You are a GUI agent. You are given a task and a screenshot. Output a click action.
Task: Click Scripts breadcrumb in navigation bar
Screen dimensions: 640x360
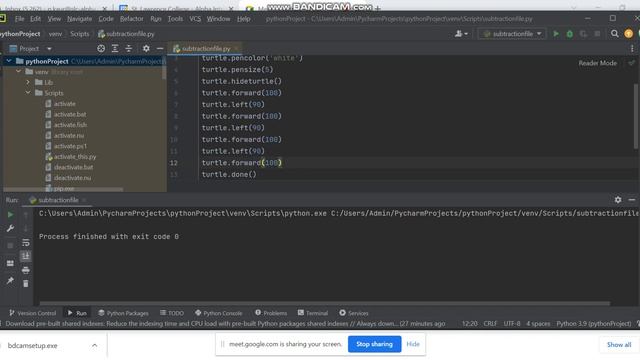click(x=79, y=34)
